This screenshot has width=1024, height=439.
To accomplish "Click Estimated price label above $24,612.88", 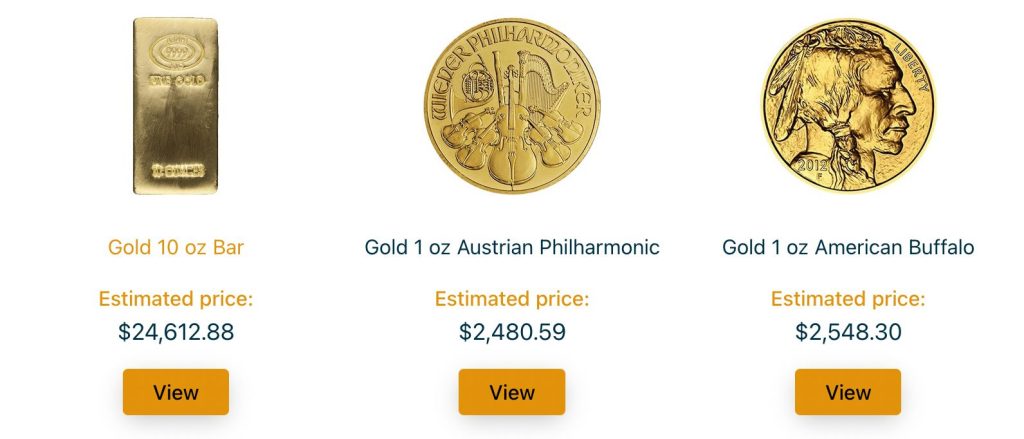I will 175,299.
